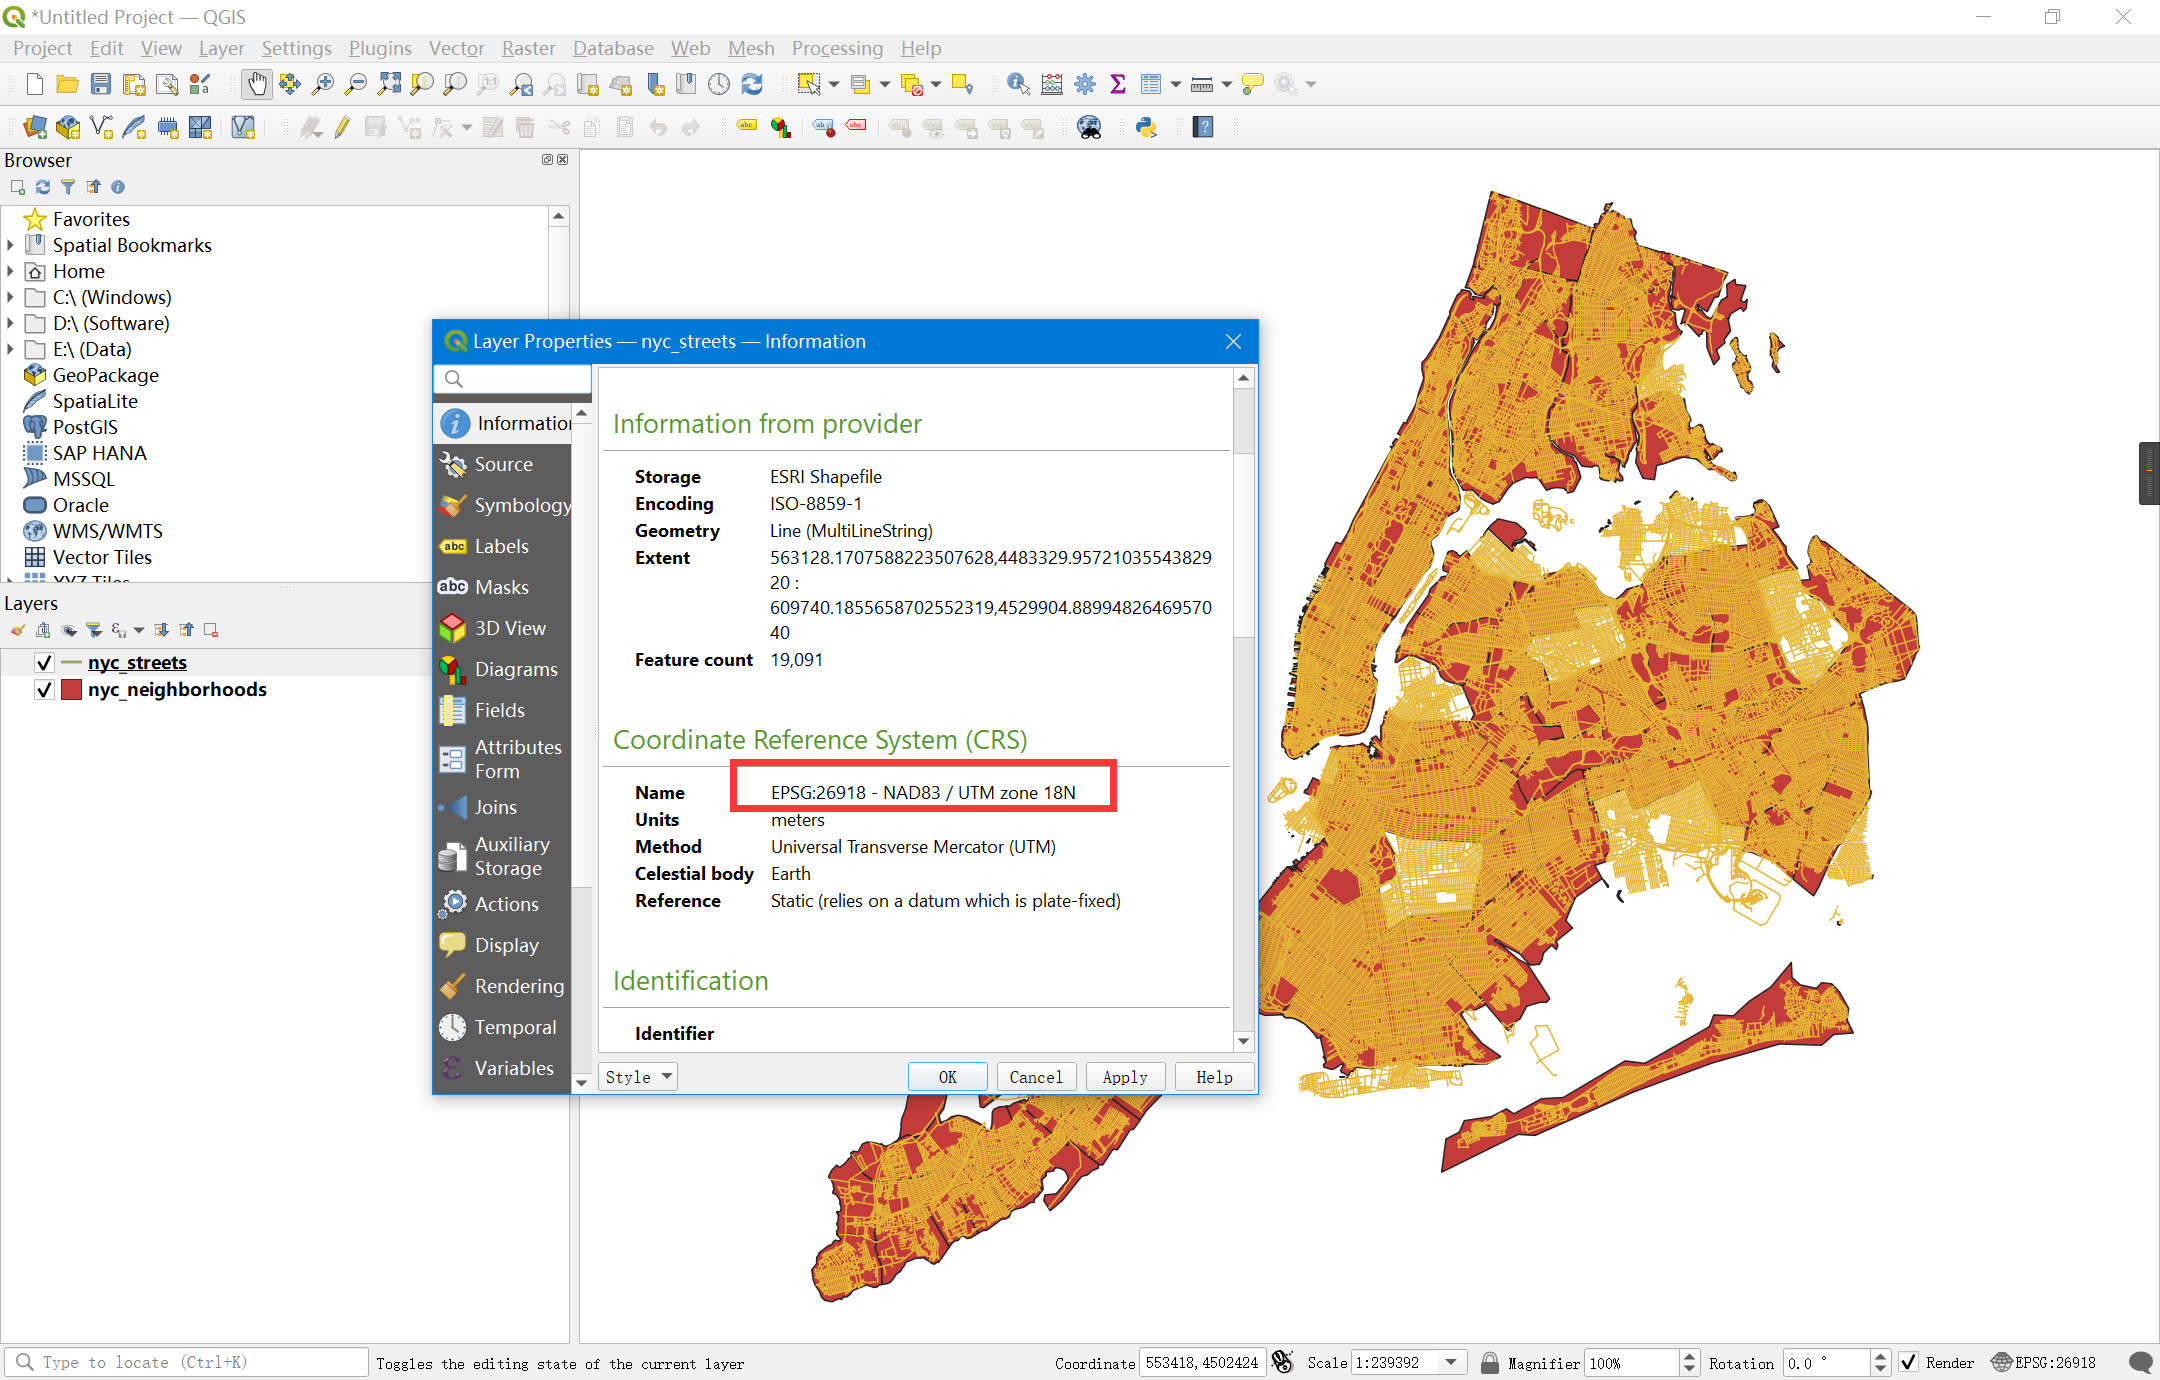Viewport: 2160px width, 1380px height.
Task: Click the Cancel button in layer properties
Action: tap(1036, 1077)
